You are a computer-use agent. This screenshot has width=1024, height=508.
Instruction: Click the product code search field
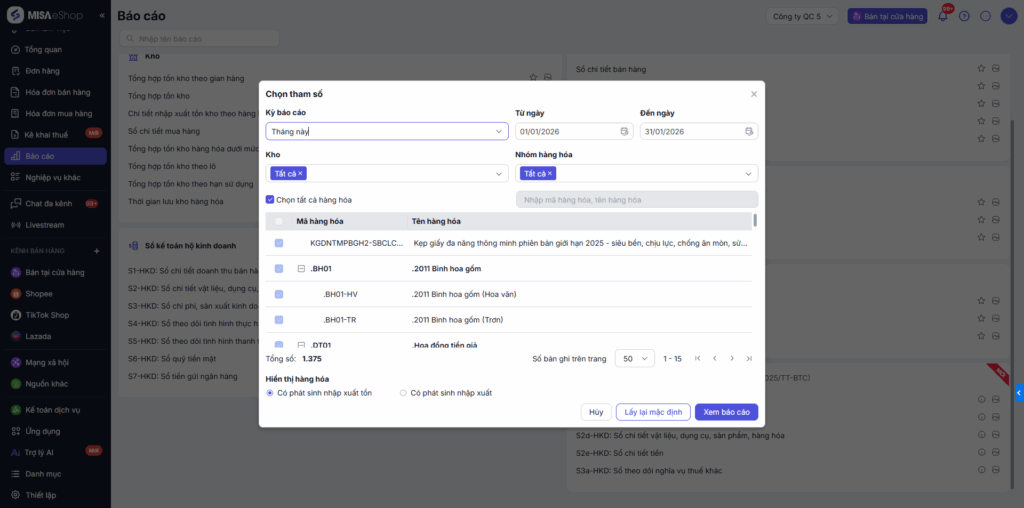click(636, 200)
